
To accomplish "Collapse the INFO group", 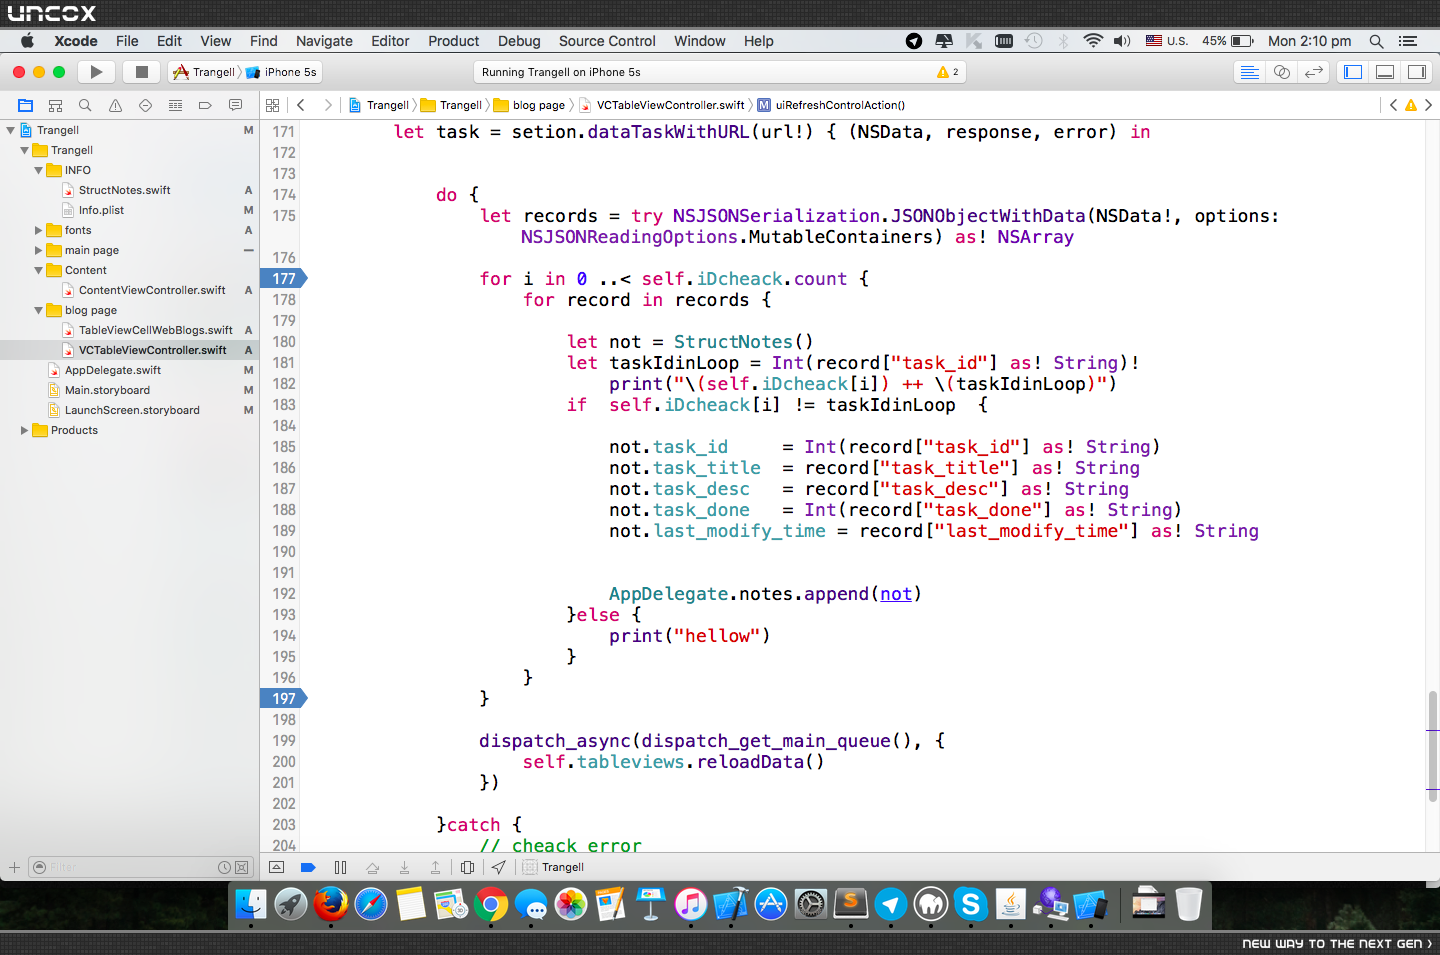I will pyautogui.click(x=38, y=170).
